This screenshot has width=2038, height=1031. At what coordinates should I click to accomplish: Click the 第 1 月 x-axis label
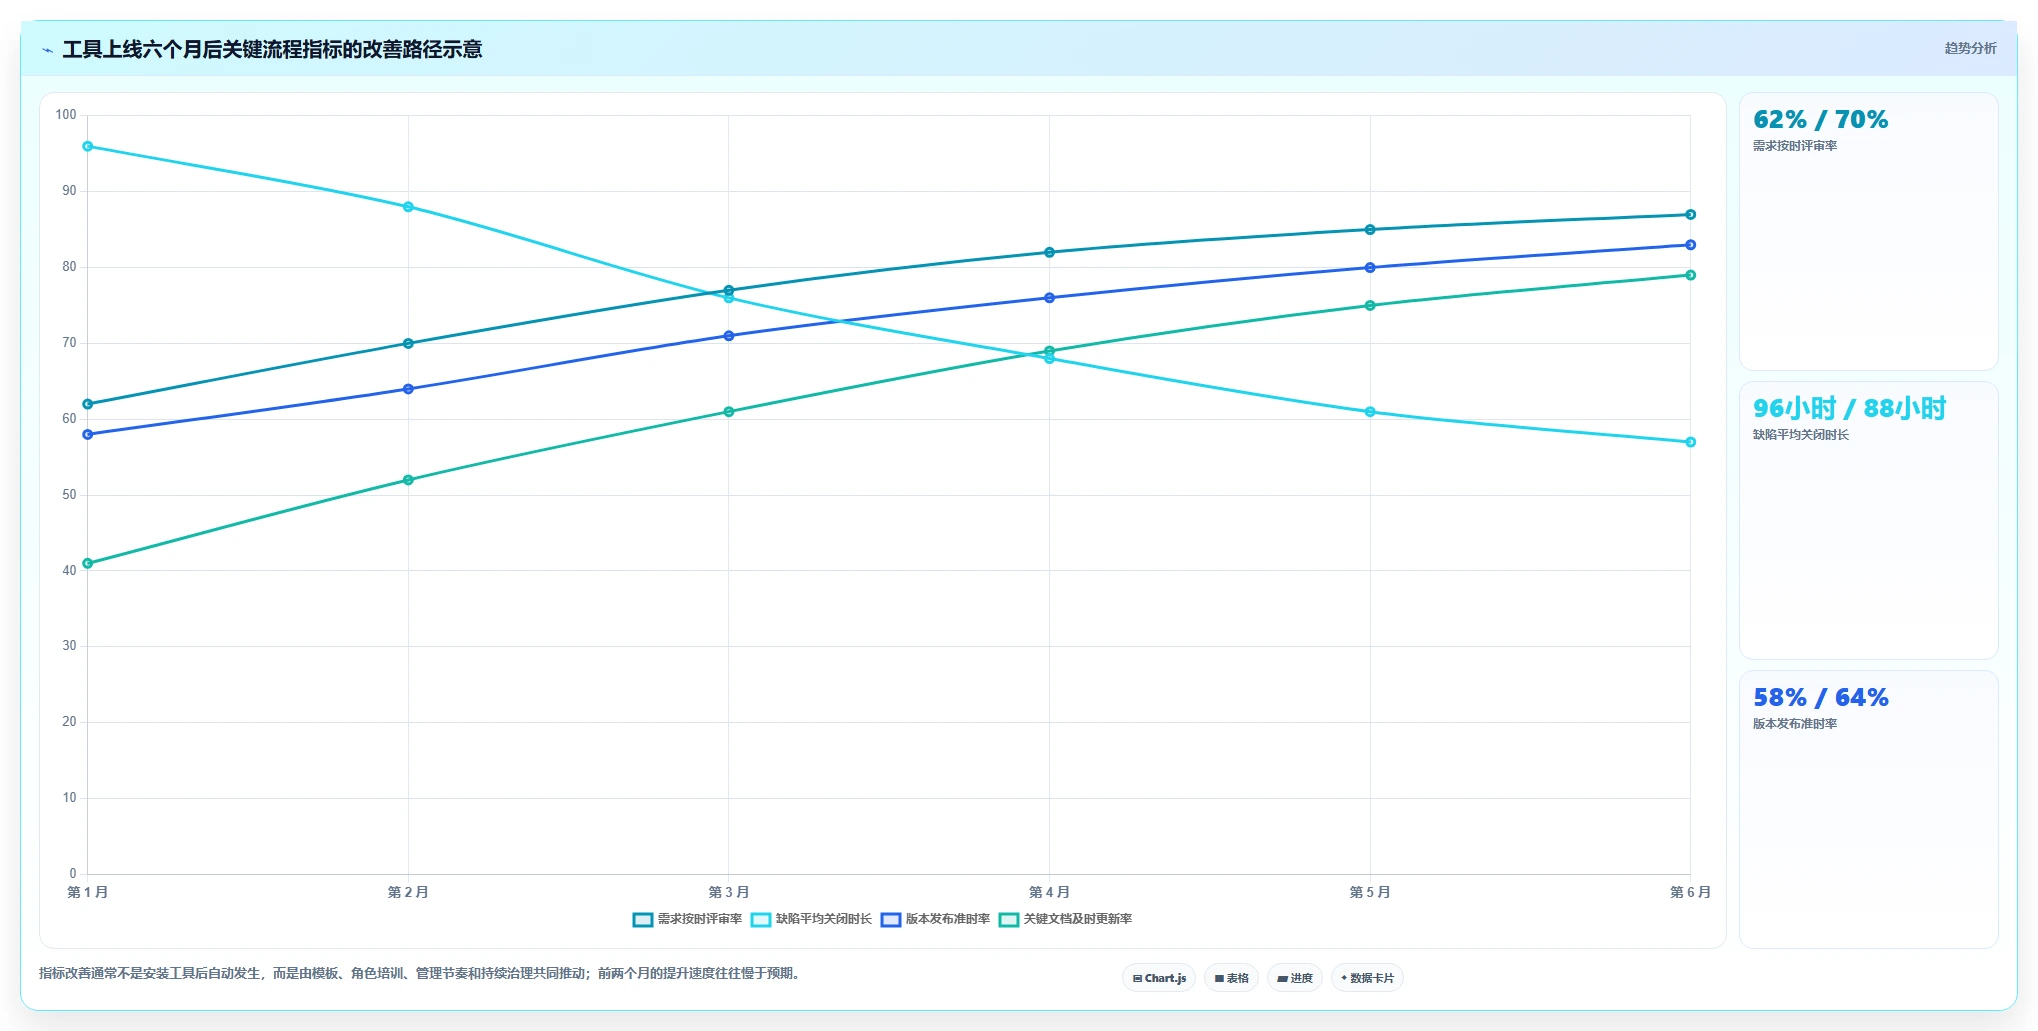tap(88, 892)
